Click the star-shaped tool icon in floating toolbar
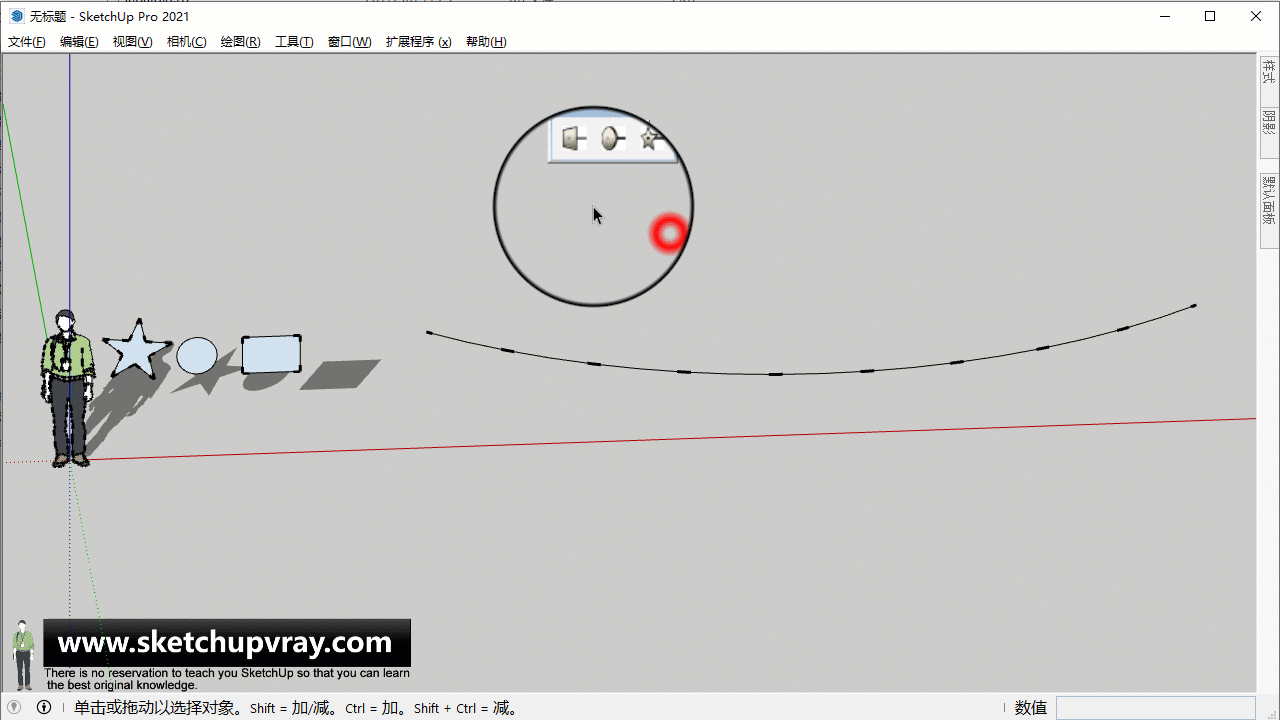 tap(650, 138)
